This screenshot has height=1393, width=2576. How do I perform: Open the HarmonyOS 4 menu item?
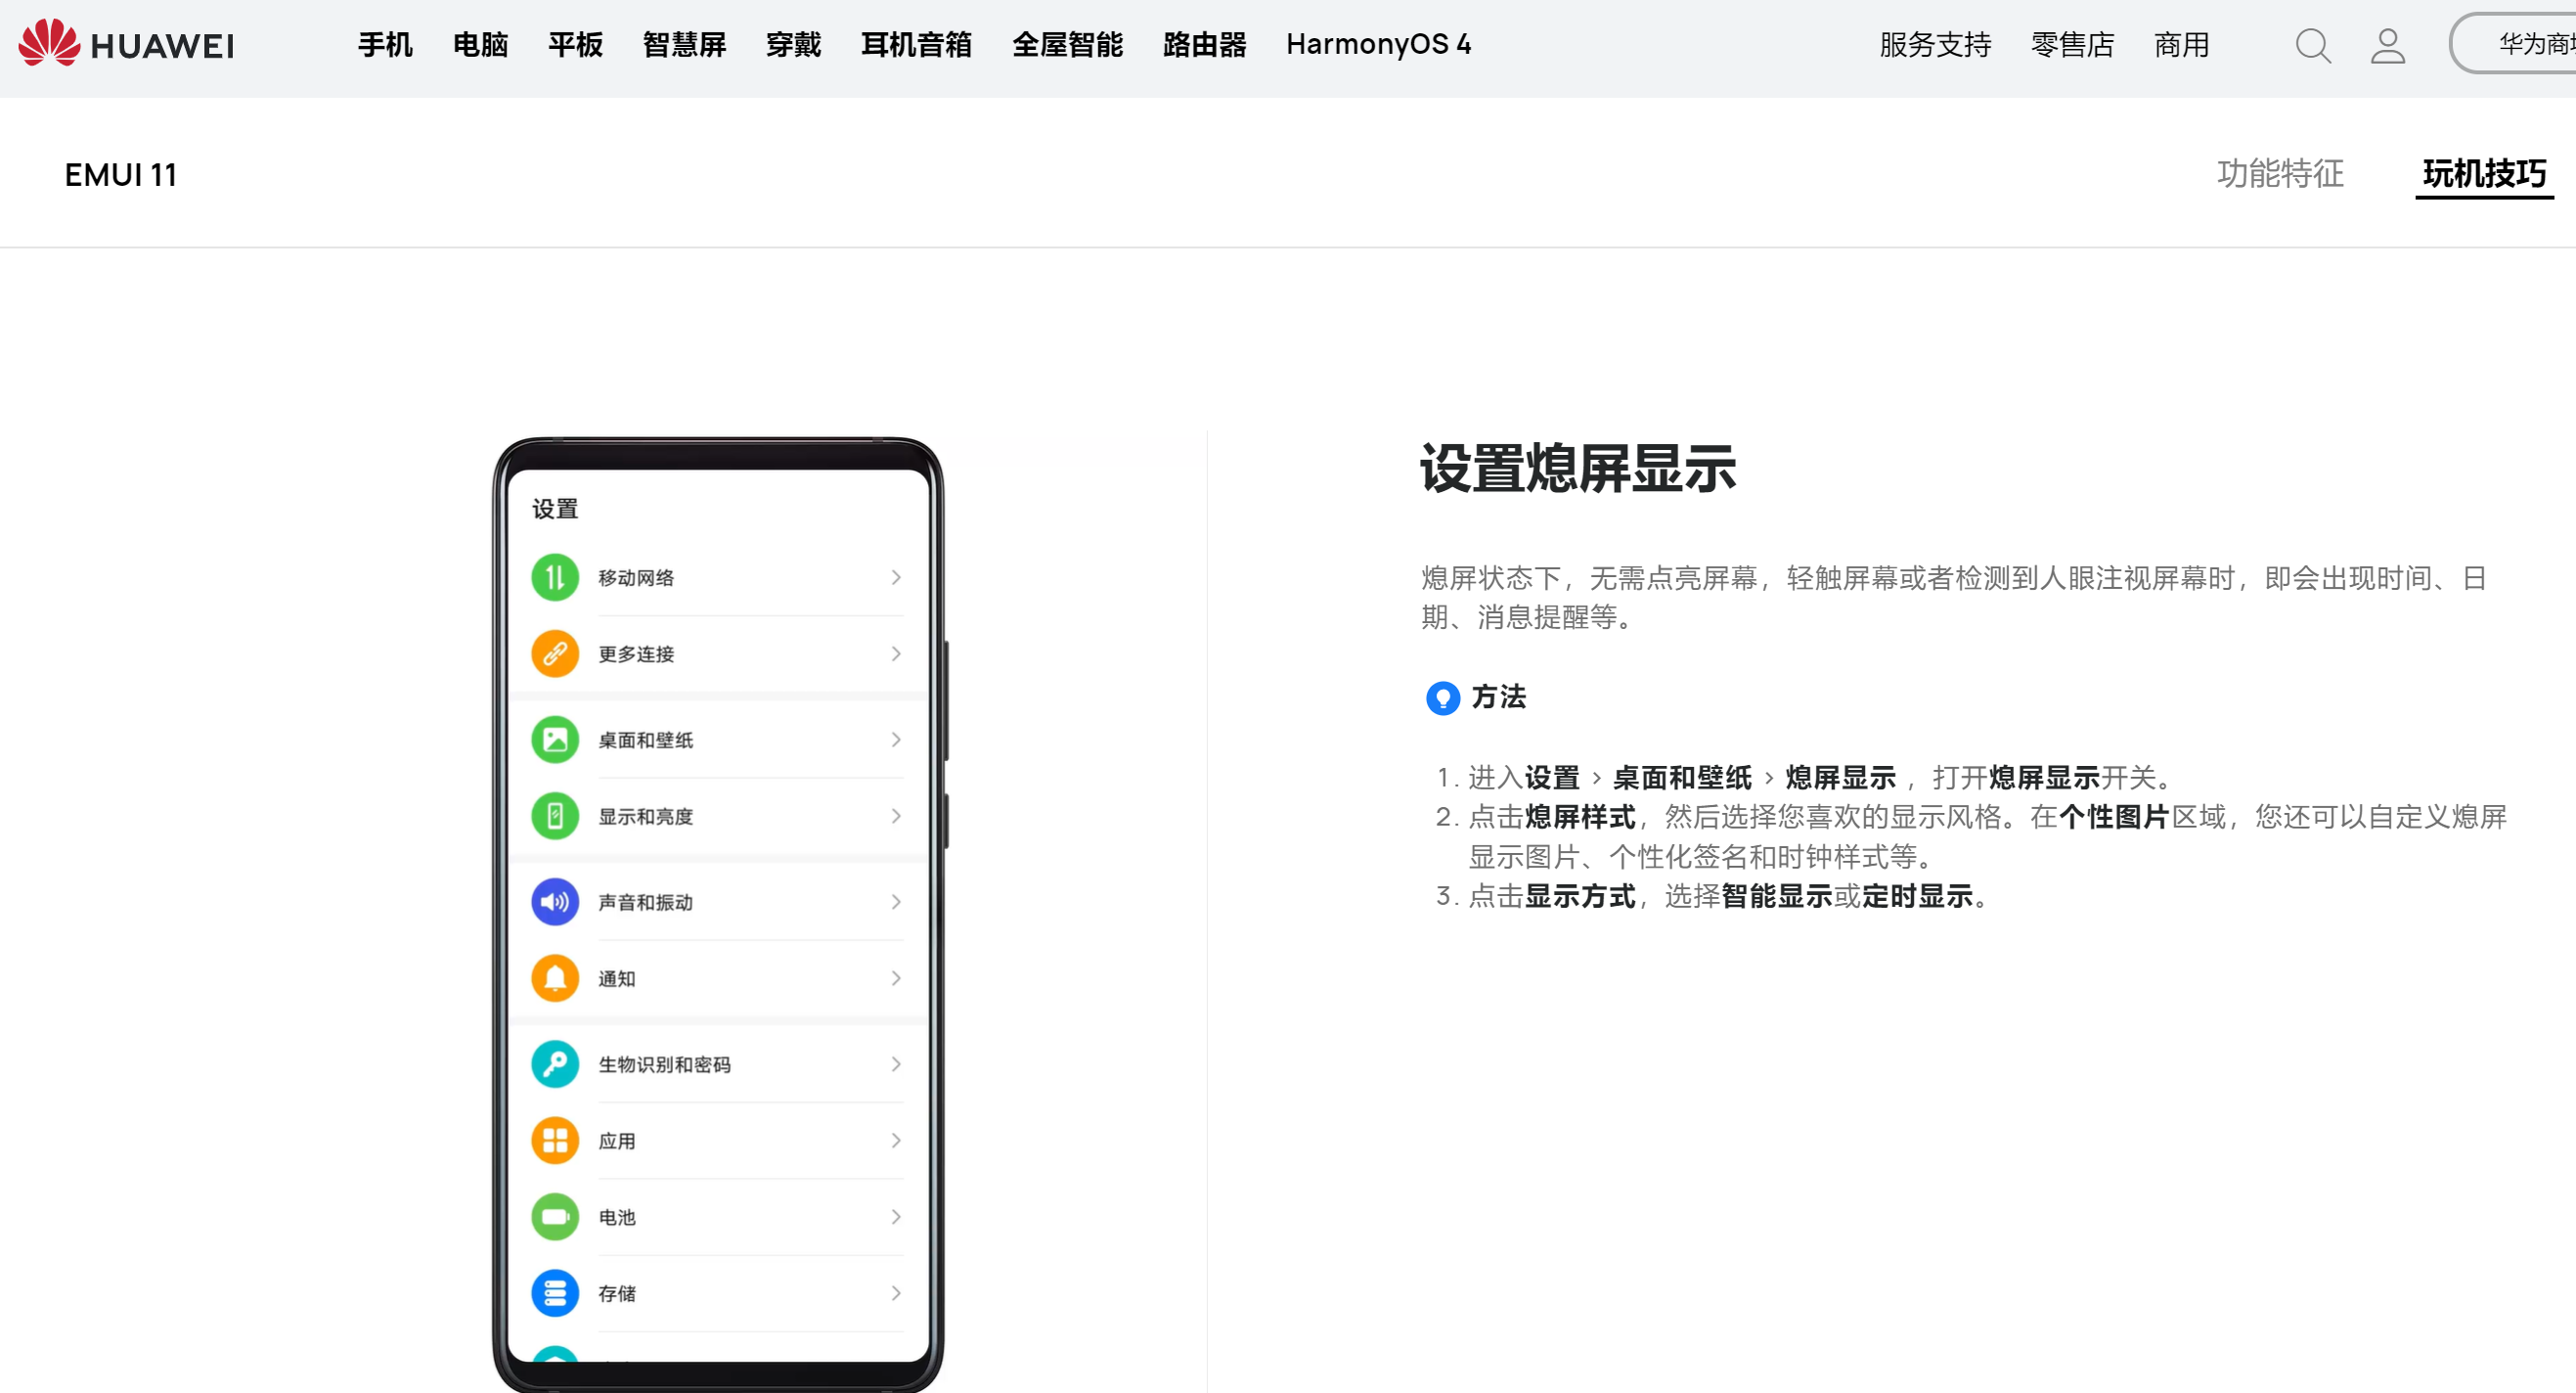(x=1378, y=45)
